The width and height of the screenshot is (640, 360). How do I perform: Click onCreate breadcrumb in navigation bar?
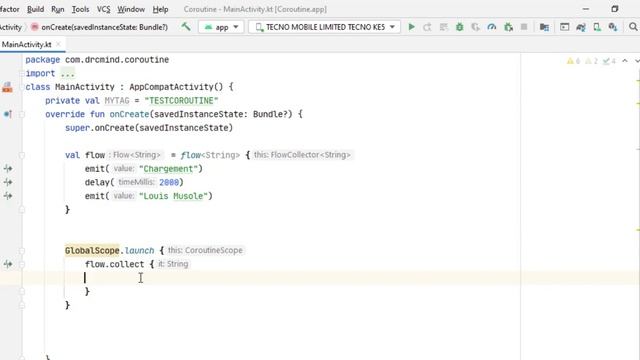coord(100,27)
